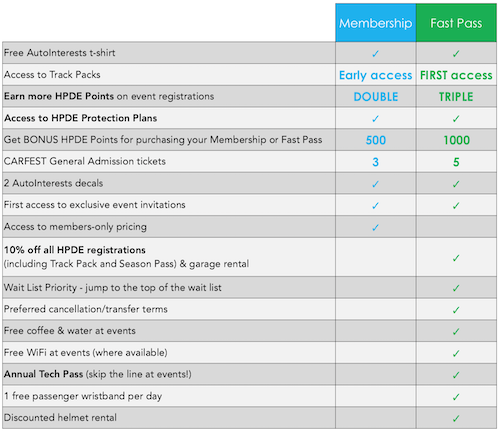The image size is (500, 431).
Task: Click the Membership checkmark for members-only pricing
Action: (376, 227)
